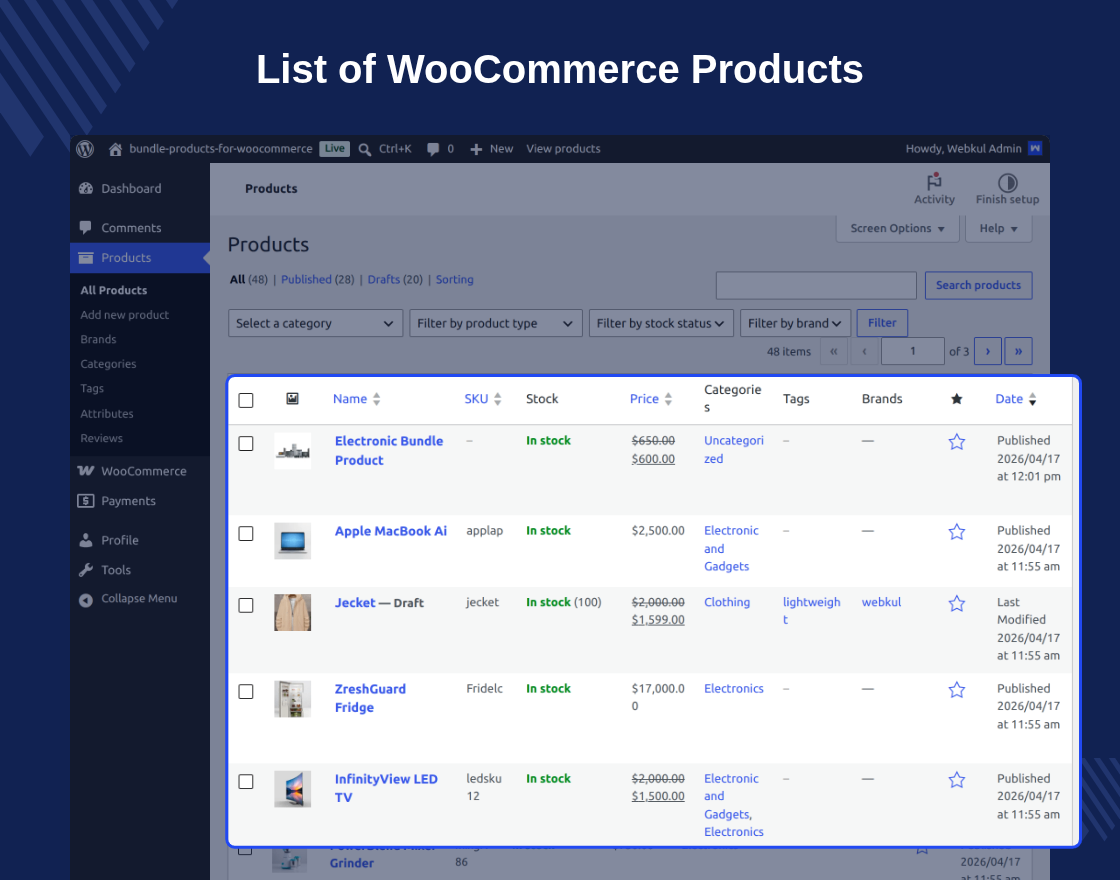Sort the table by Date column

pos(1016,399)
